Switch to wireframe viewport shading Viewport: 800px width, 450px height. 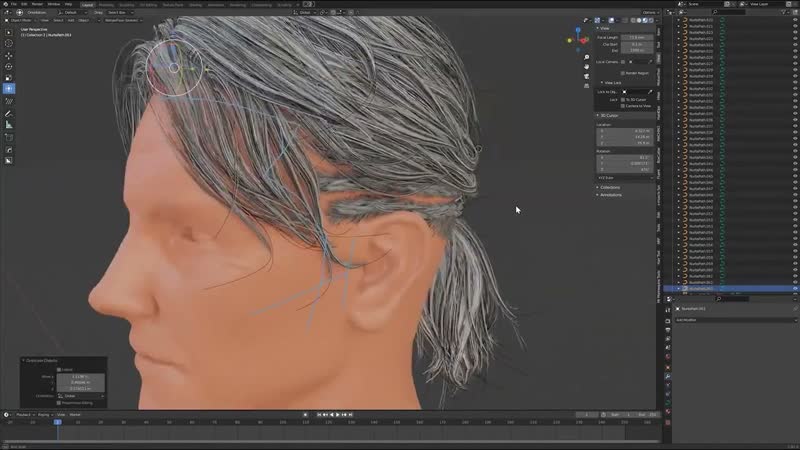(x=633, y=20)
